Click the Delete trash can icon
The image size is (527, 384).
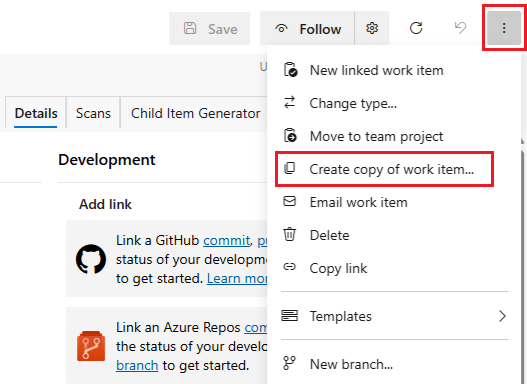click(289, 234)
